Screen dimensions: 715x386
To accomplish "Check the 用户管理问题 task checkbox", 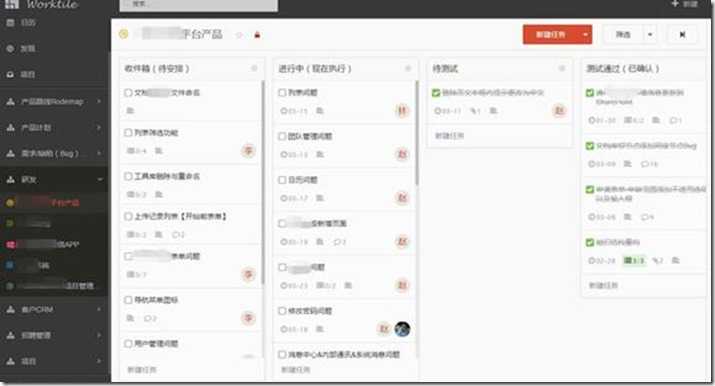I will tap(128, 344).
